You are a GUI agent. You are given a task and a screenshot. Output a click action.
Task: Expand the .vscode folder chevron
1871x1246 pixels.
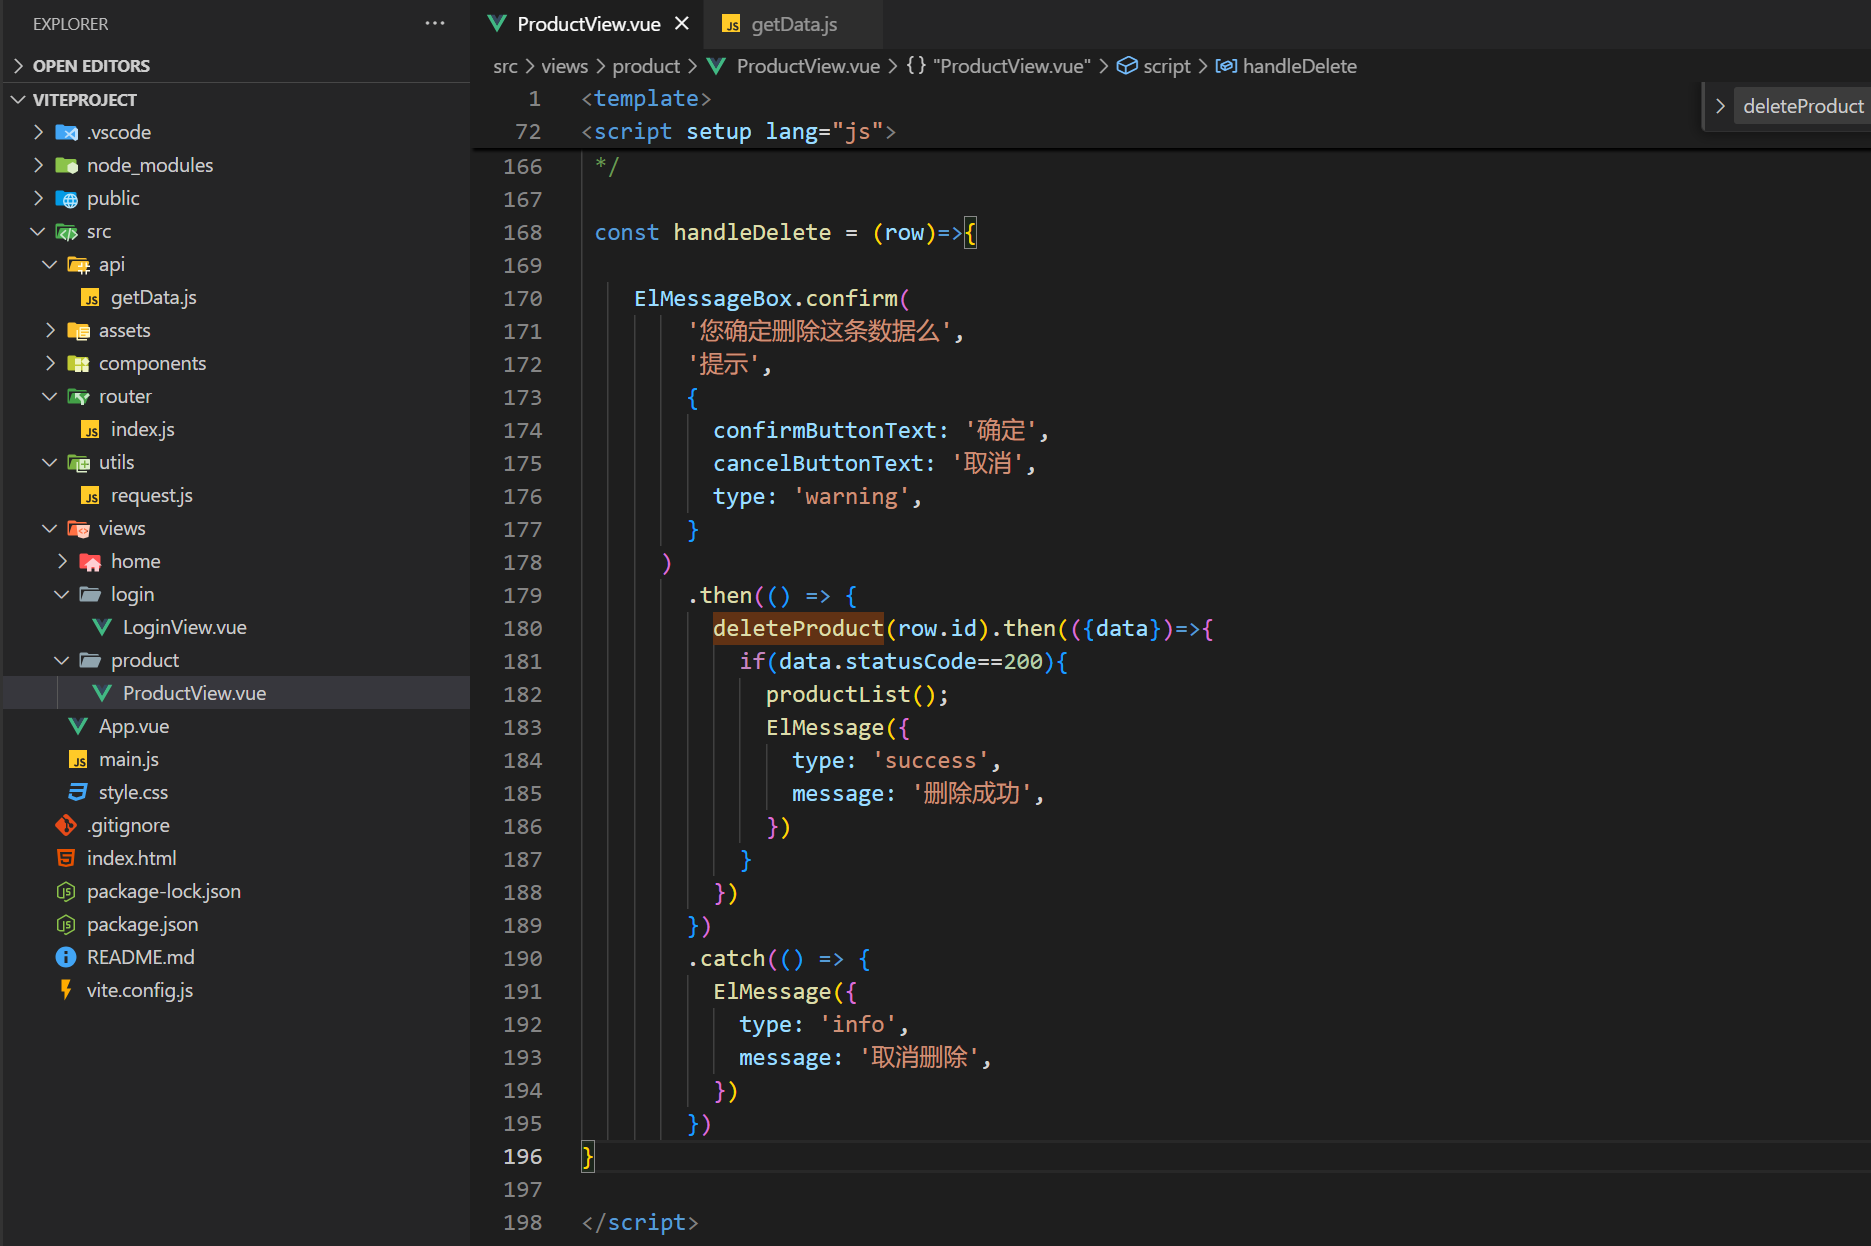click(39, 132)
